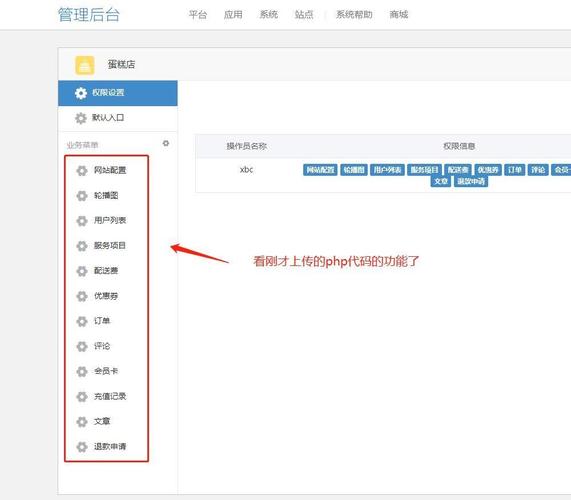Click the gear icon beside 轮播图

click(82, 196)
